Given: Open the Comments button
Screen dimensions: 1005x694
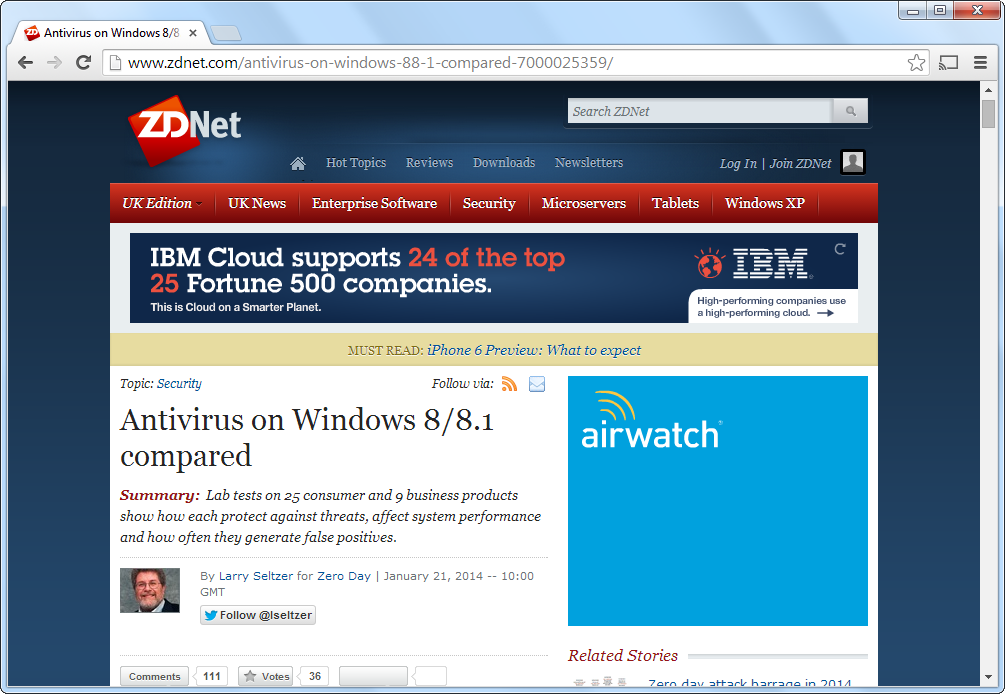Looking at the screenshot, I should pos(155,677).
